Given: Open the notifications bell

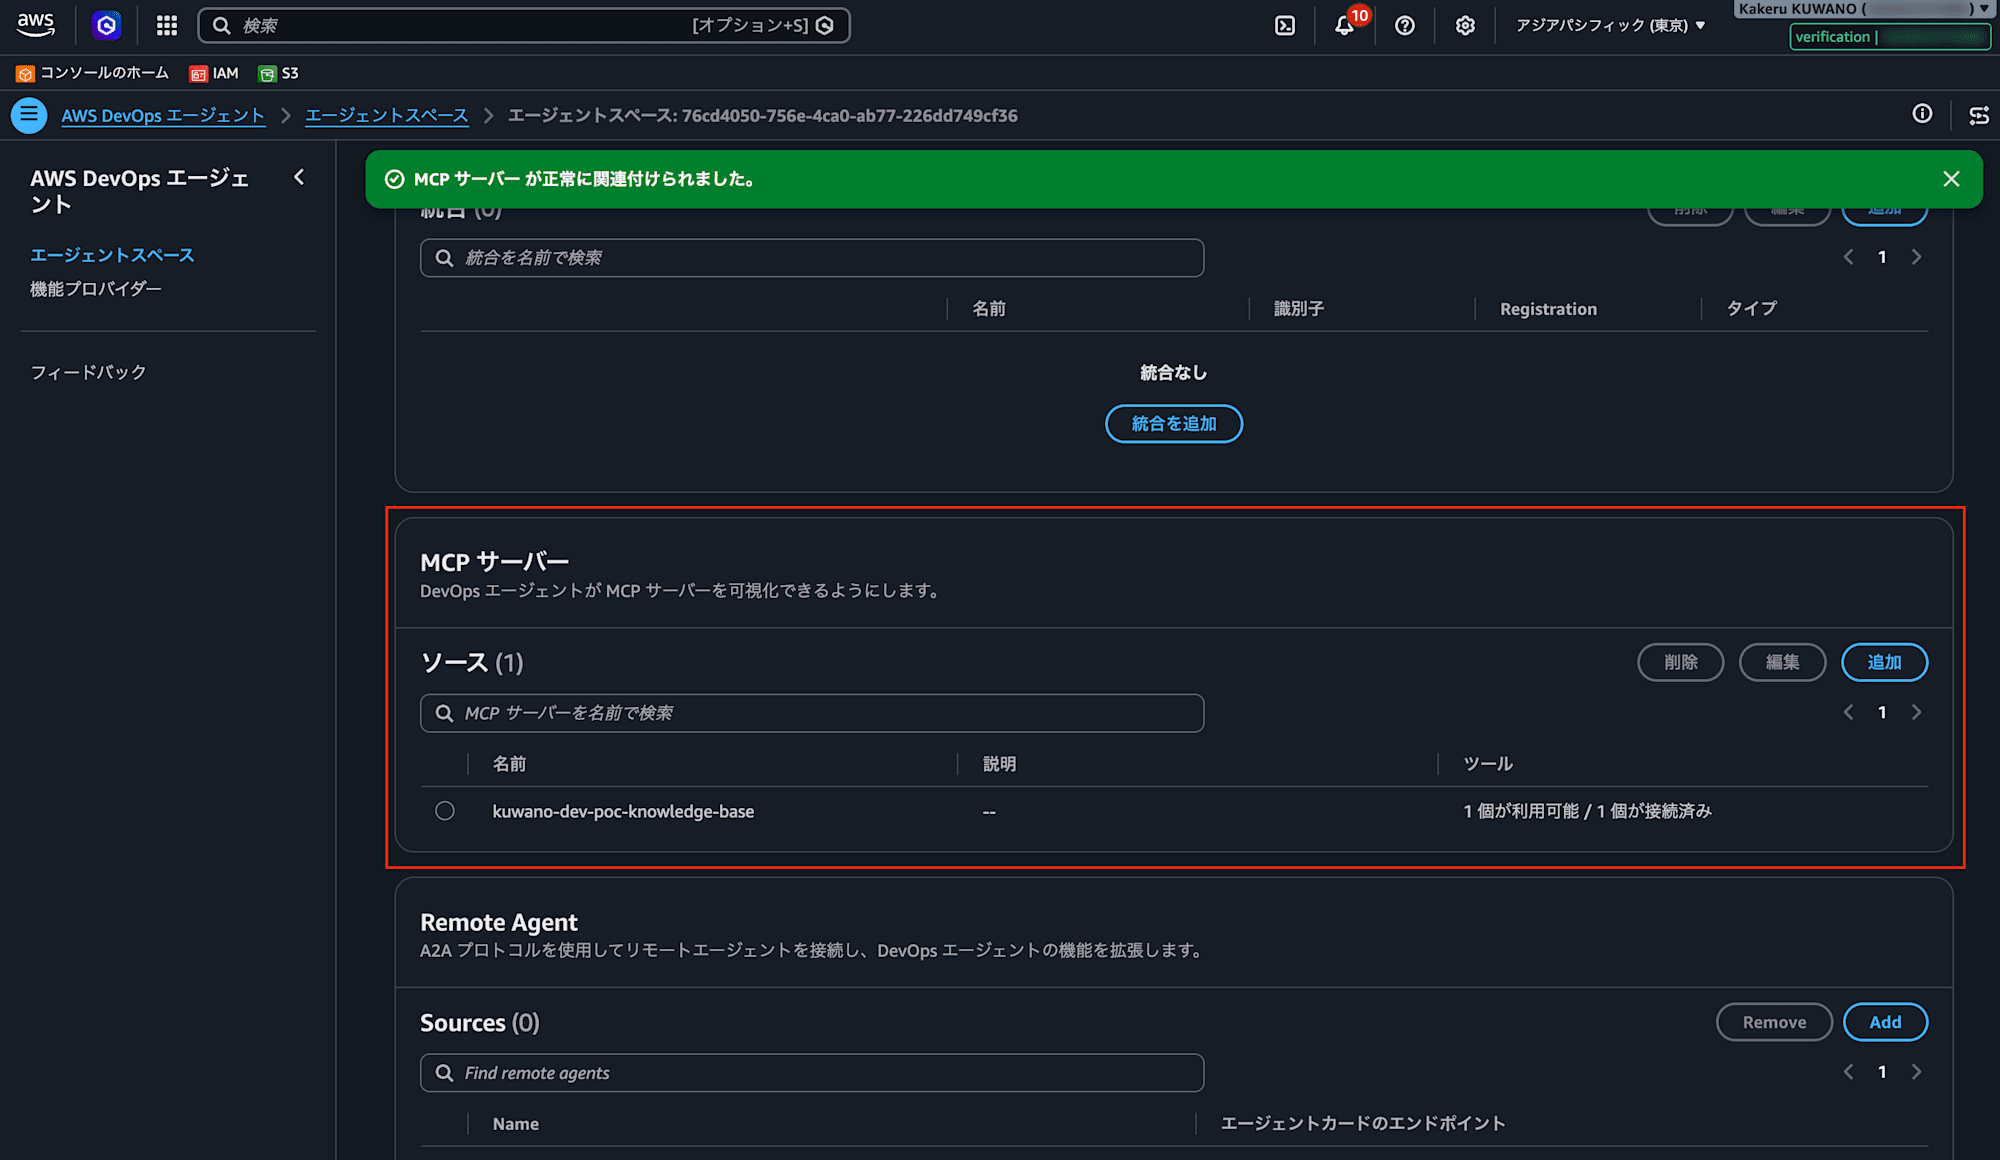Looking at the screenshot, I should point(1345,26).
